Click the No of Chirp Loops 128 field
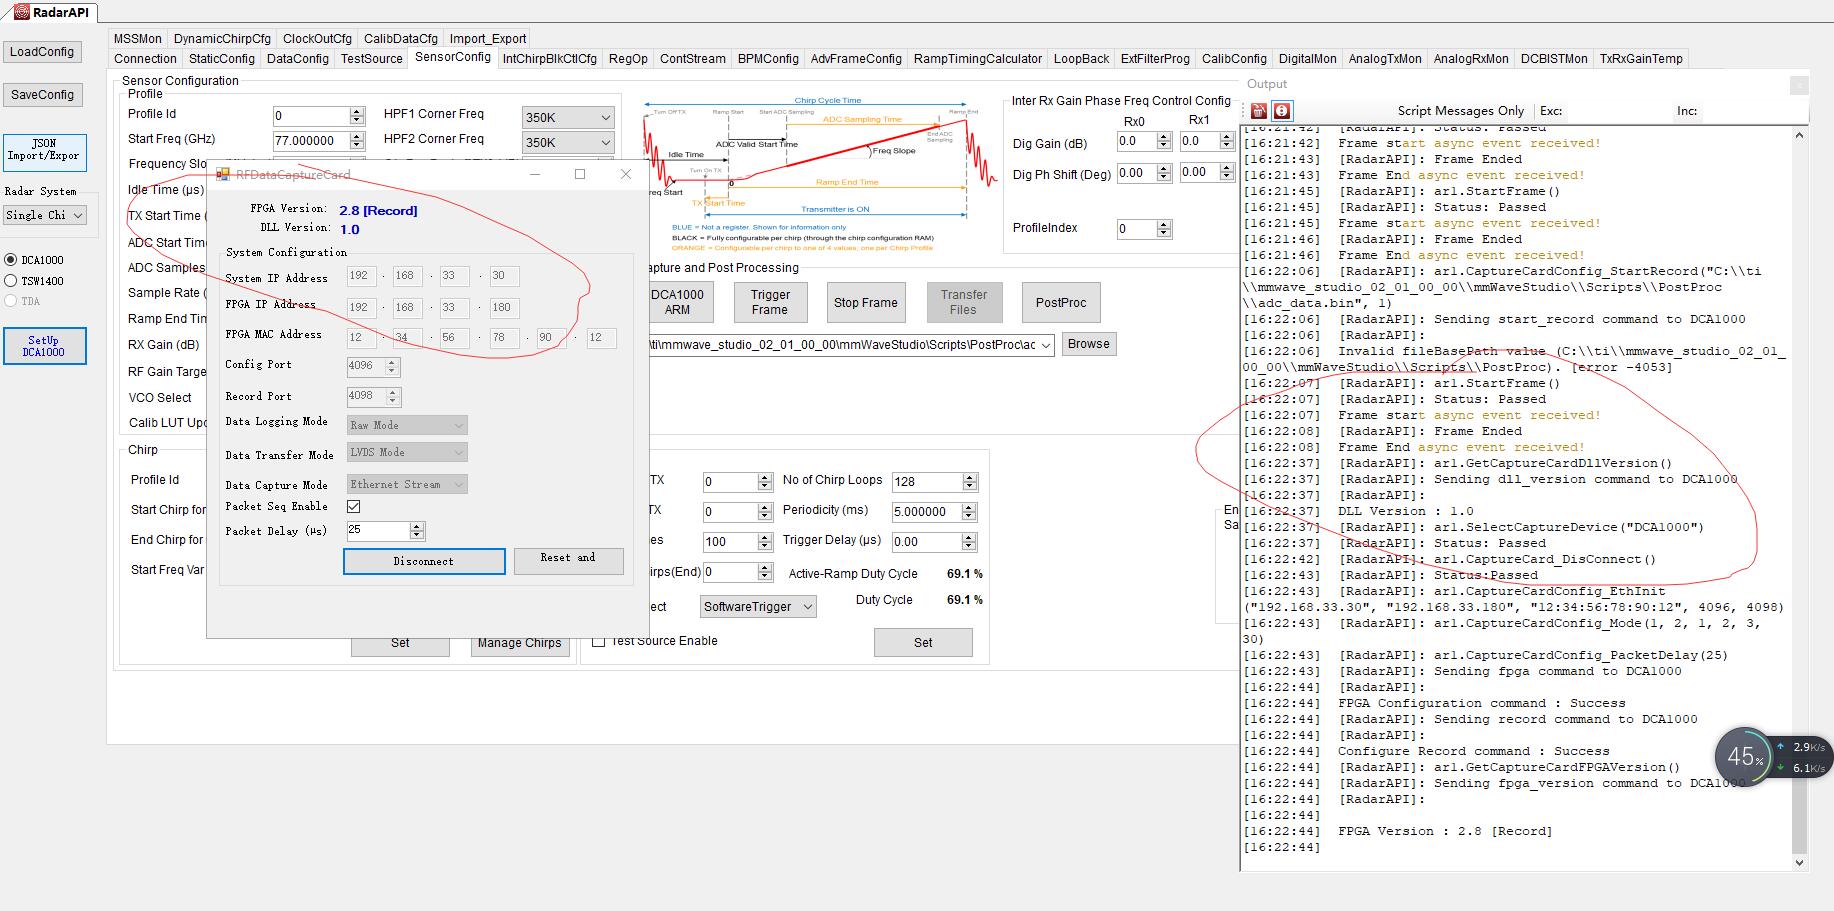The height and width of the screenshot is (911, 1834). (927, 482)
